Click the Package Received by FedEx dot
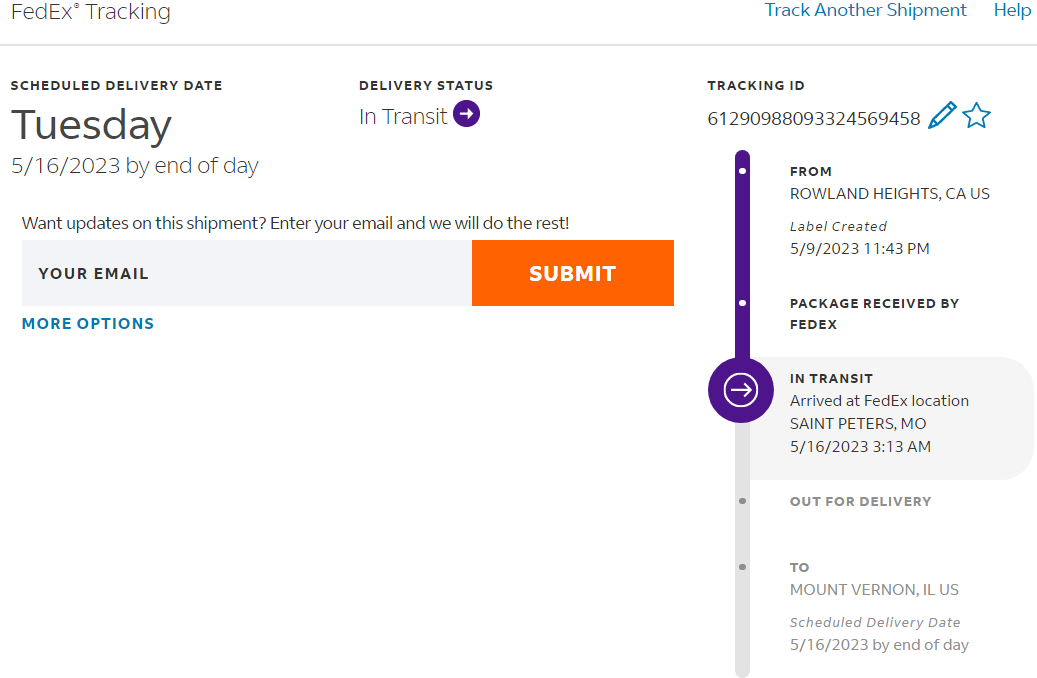 (742, 302)
